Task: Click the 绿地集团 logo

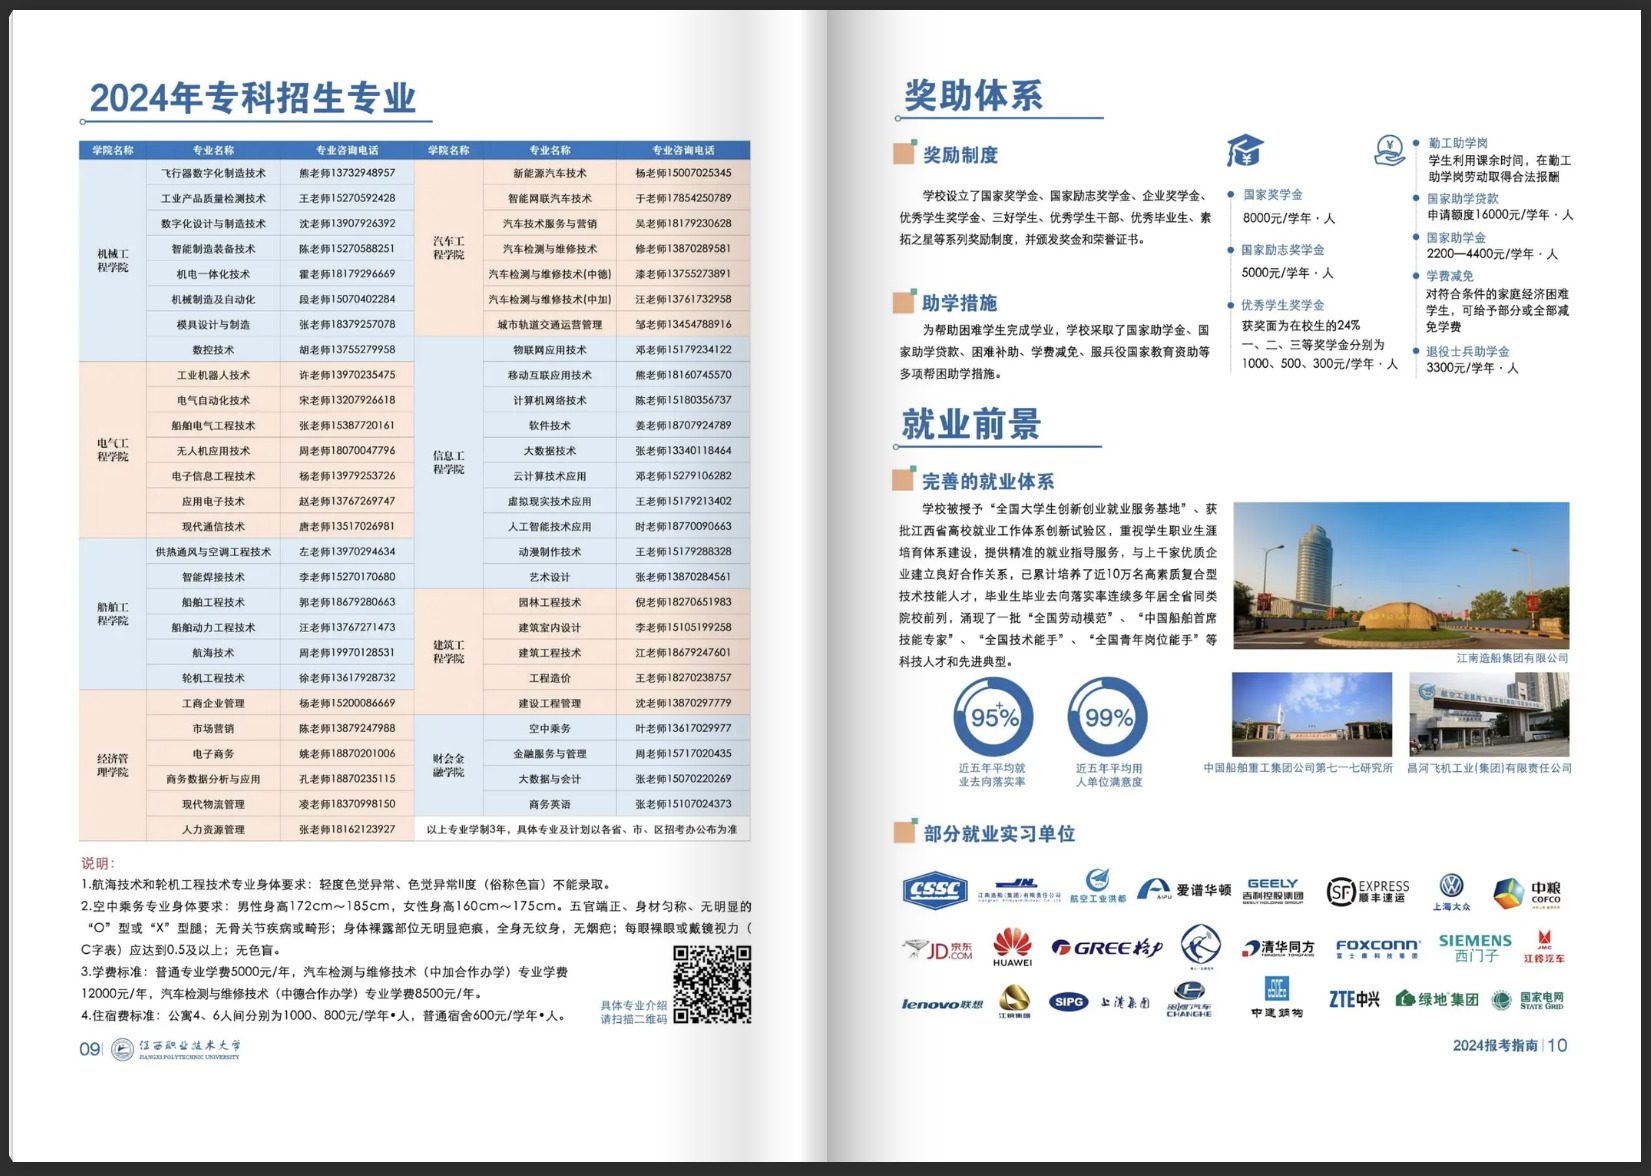Action: 1436,999
